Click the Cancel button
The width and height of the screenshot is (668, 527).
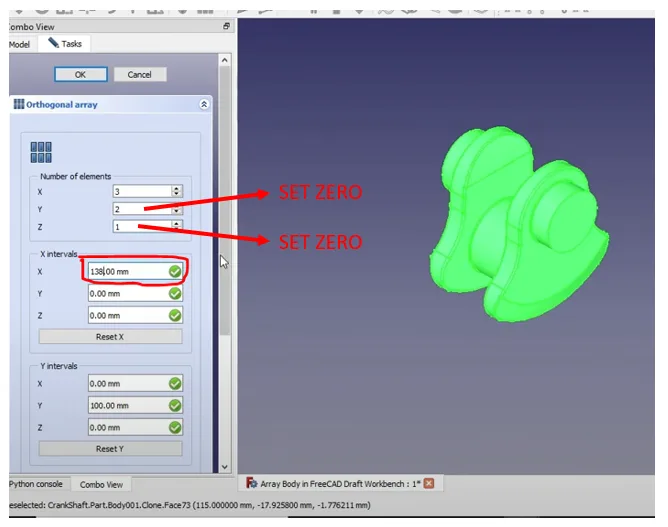[x=140, y=75]
